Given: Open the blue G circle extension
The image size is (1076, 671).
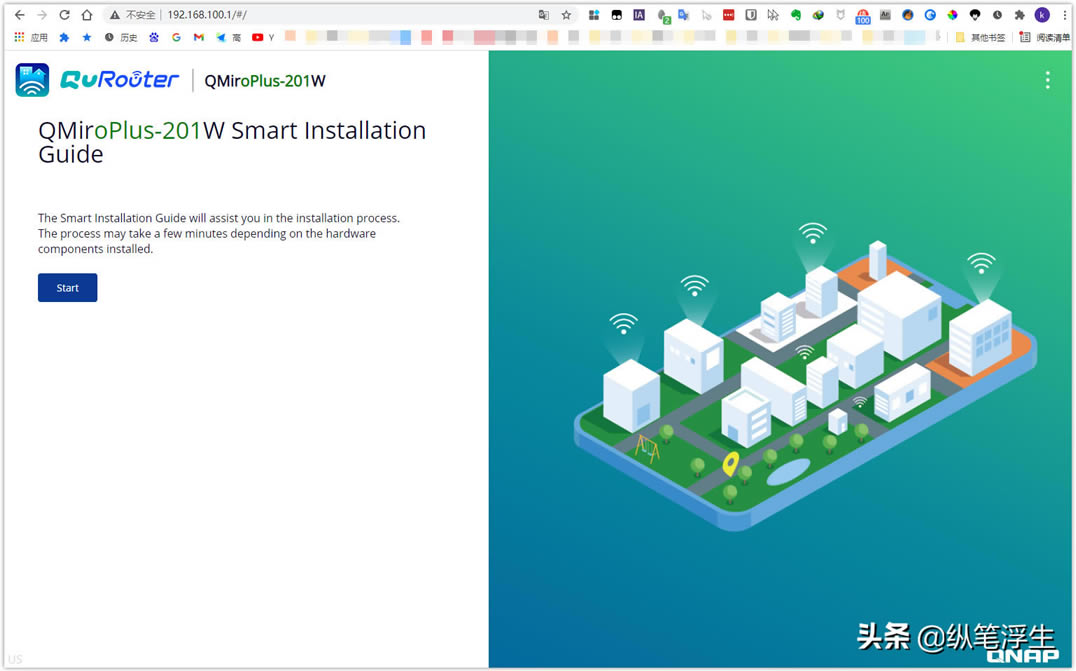Looking at the screenshot, I should click(x=930, y=14).
